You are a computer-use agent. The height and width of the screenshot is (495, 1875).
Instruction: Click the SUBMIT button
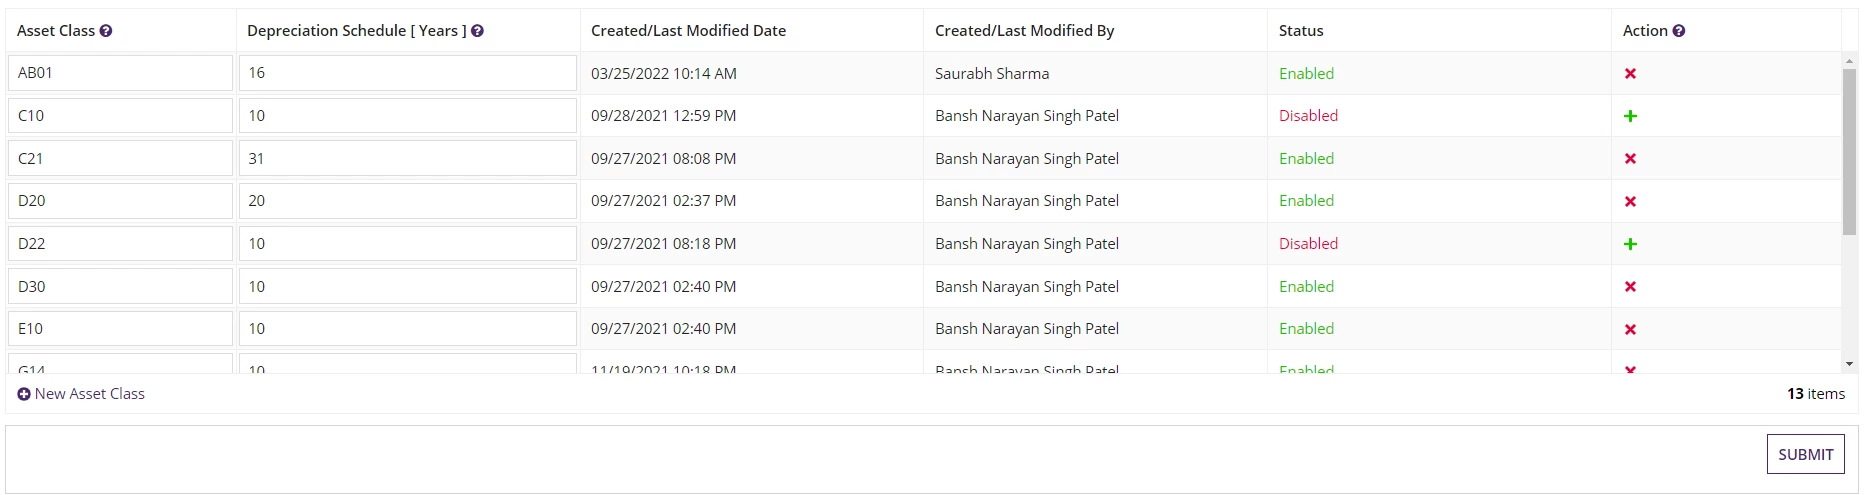tap(1805, 454)
